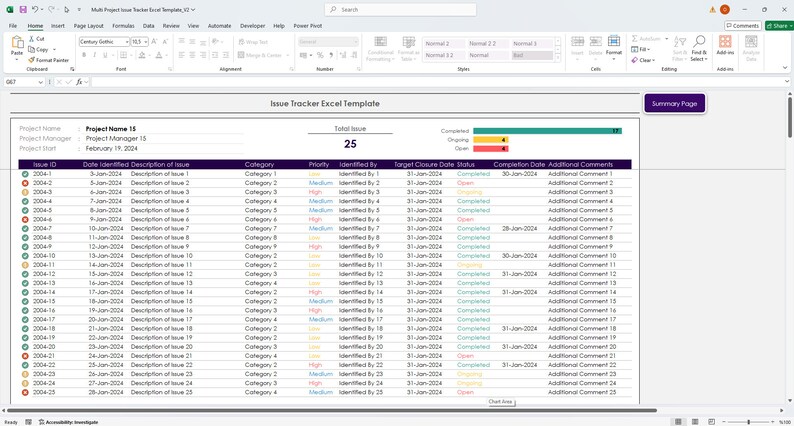The width and height of the screenshot is (794, 426).
Task: Apply the Normal 2 cell style
Action: coord(444,44)
